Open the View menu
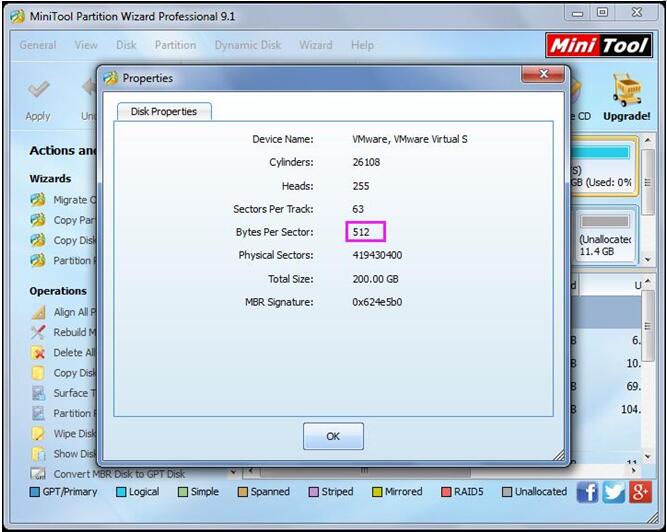The height and width of the screenshot is (532, 667). [x=86, y=45]
